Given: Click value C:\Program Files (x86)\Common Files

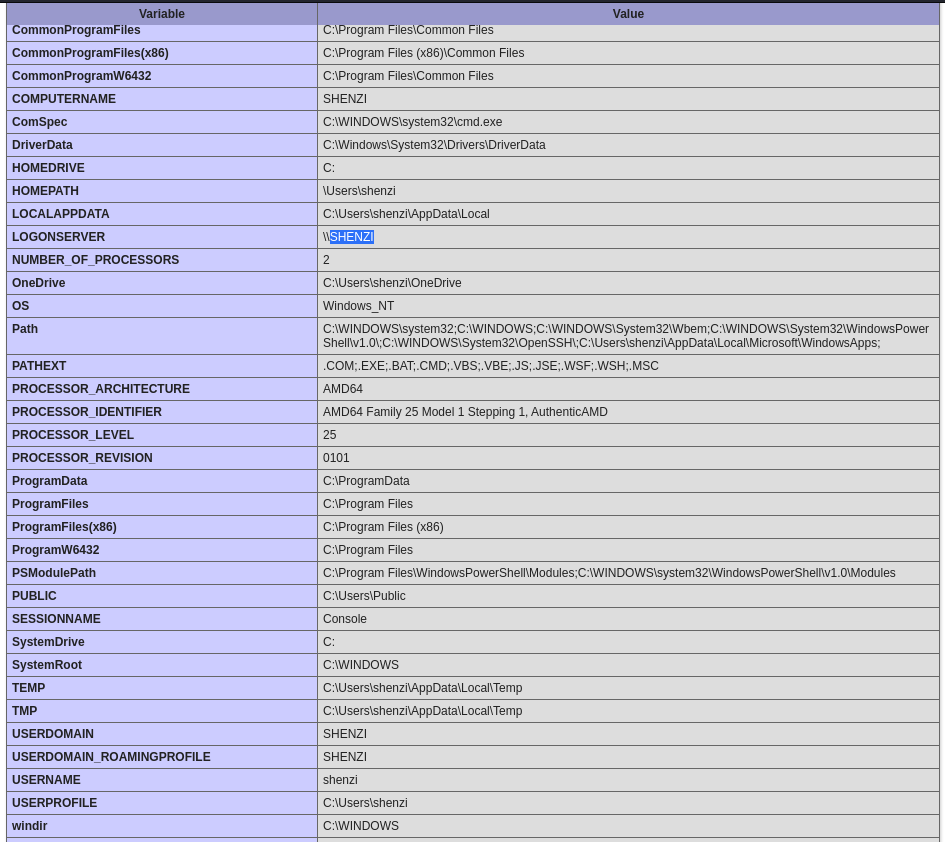Looking at the screenshot, I should [x=424, y=53].
